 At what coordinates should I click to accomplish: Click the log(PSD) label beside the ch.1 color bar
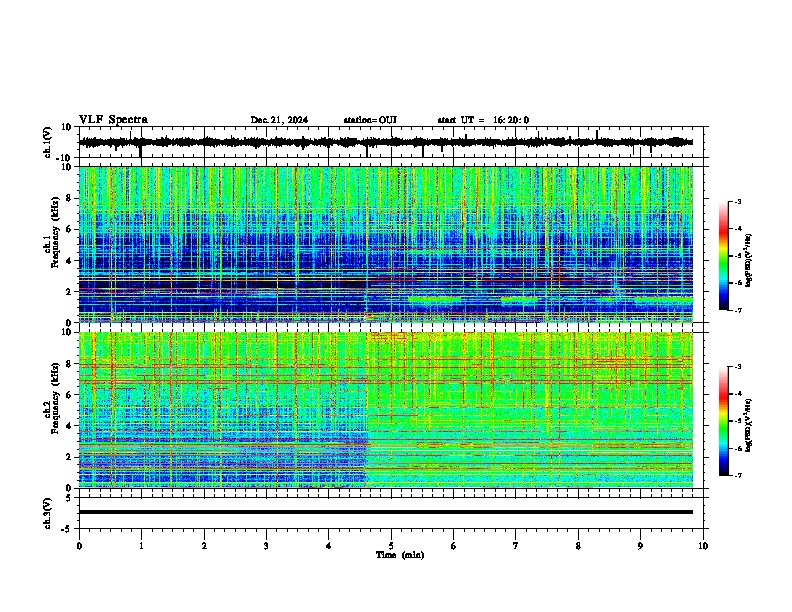pyautogui.click(x=749, y=260)
